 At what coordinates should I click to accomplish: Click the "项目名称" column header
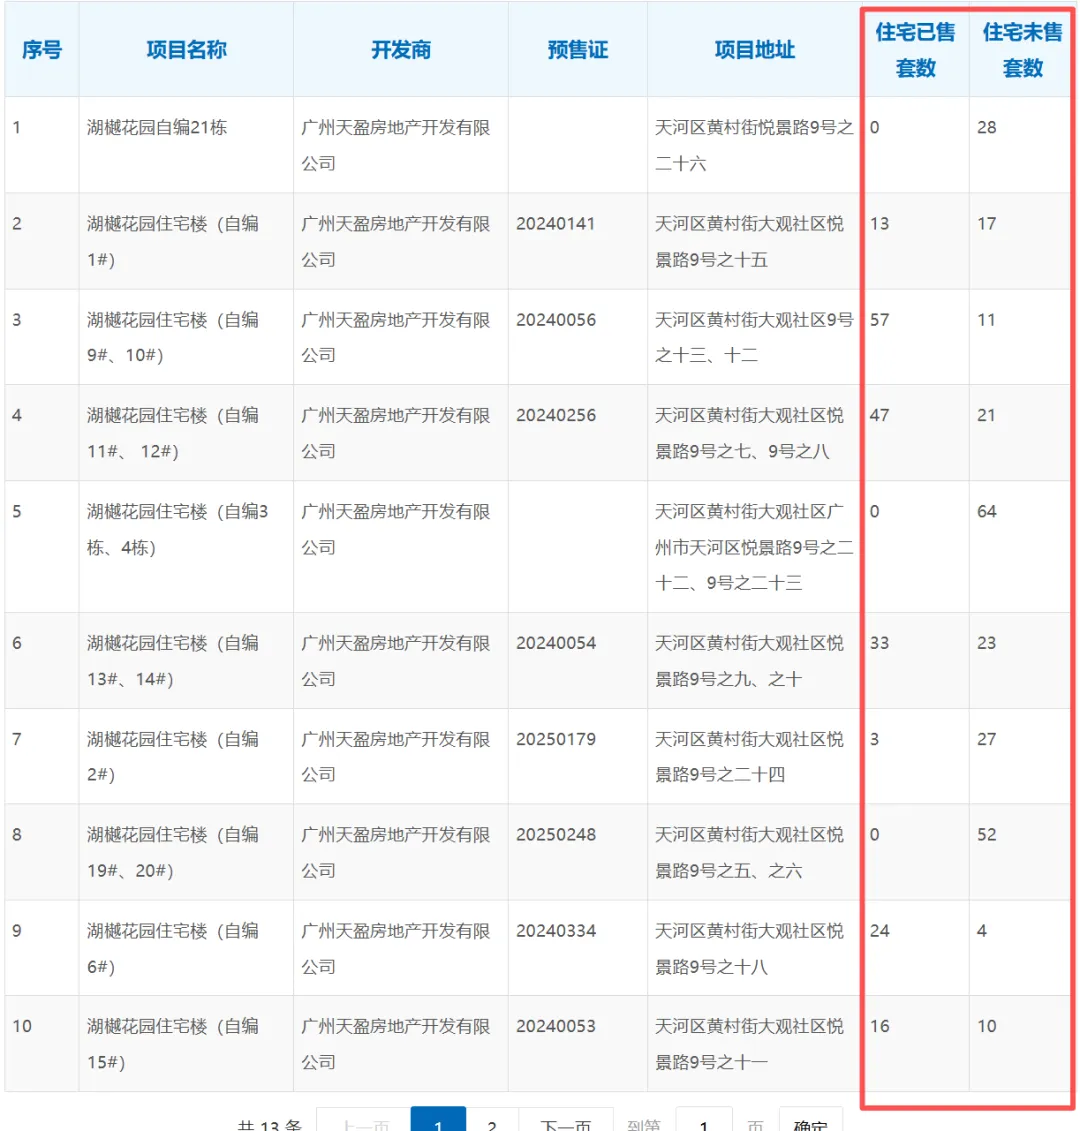pyautogui.click(x=185, y=50)
